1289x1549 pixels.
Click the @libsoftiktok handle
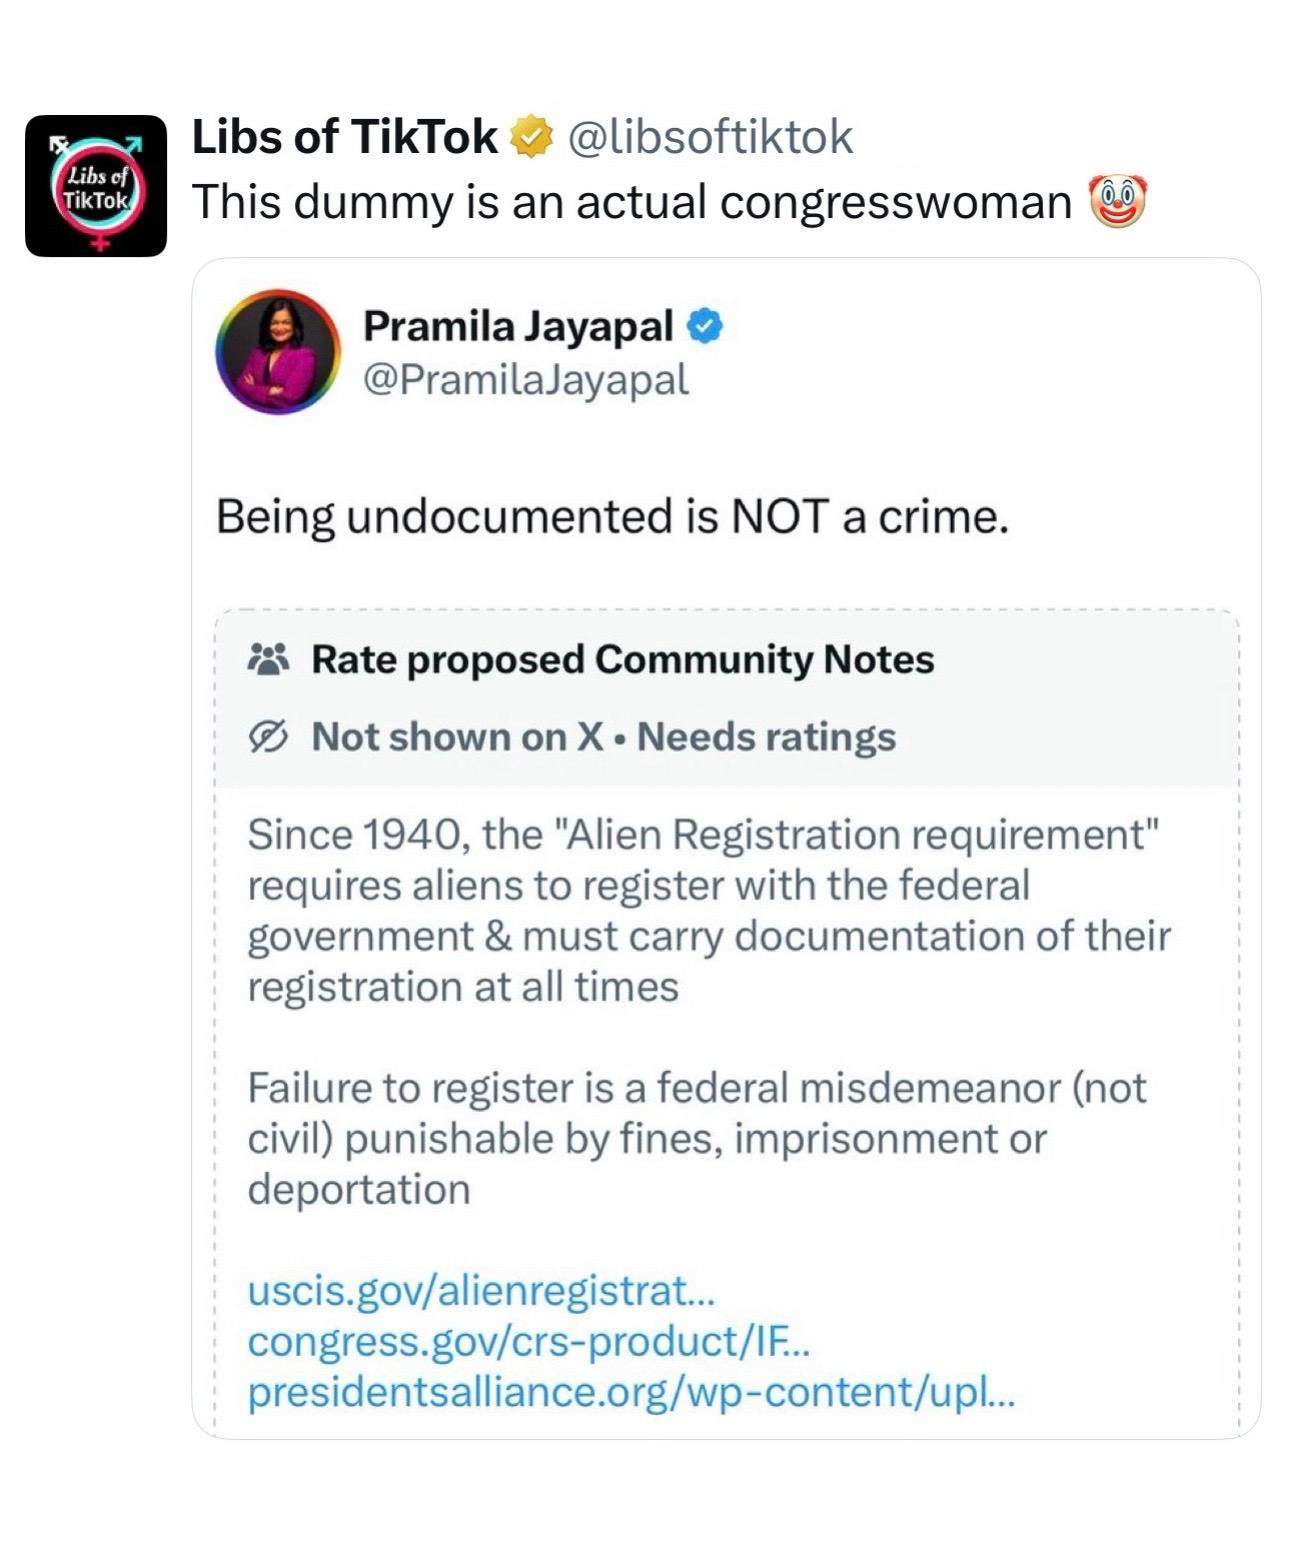point(710,137)
